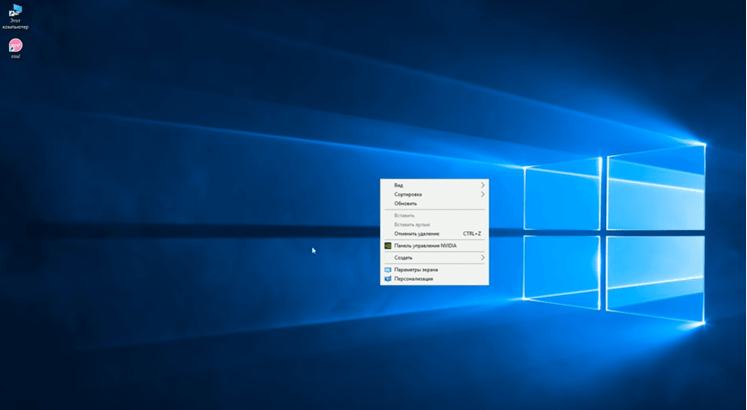The width and height of the screenshot is (747, 410).
Task: Open 'Персонализация' from the context menu
Action: click(414, 279)
